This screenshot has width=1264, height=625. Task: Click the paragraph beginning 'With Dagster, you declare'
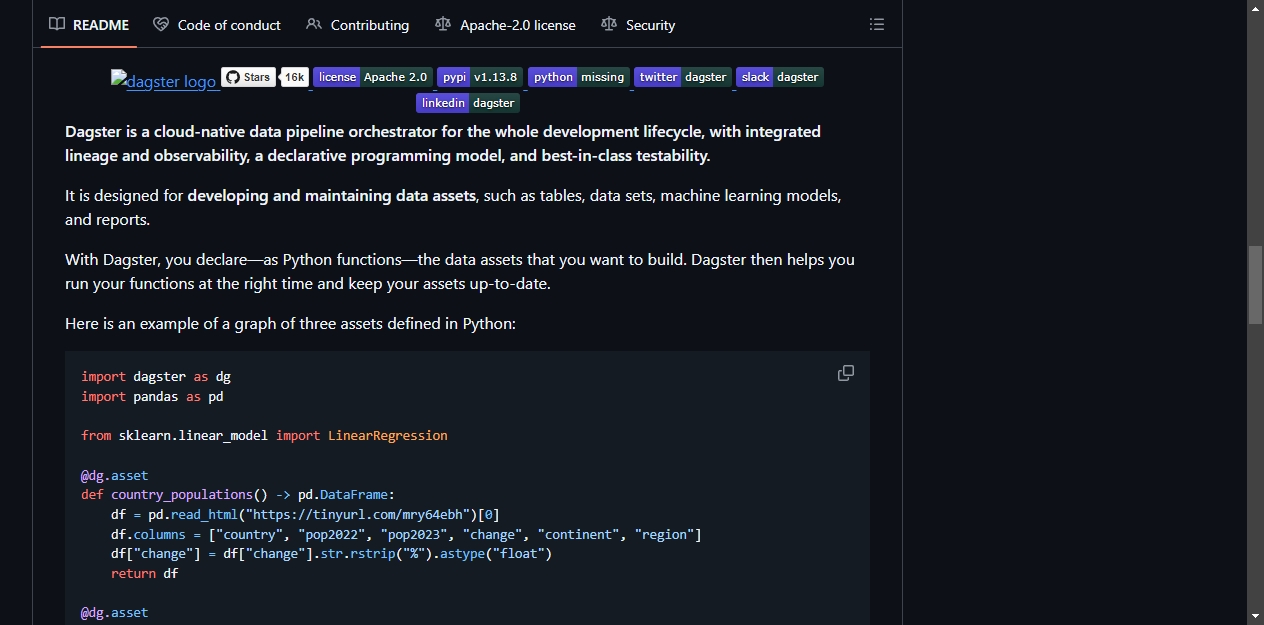[460, 272]
